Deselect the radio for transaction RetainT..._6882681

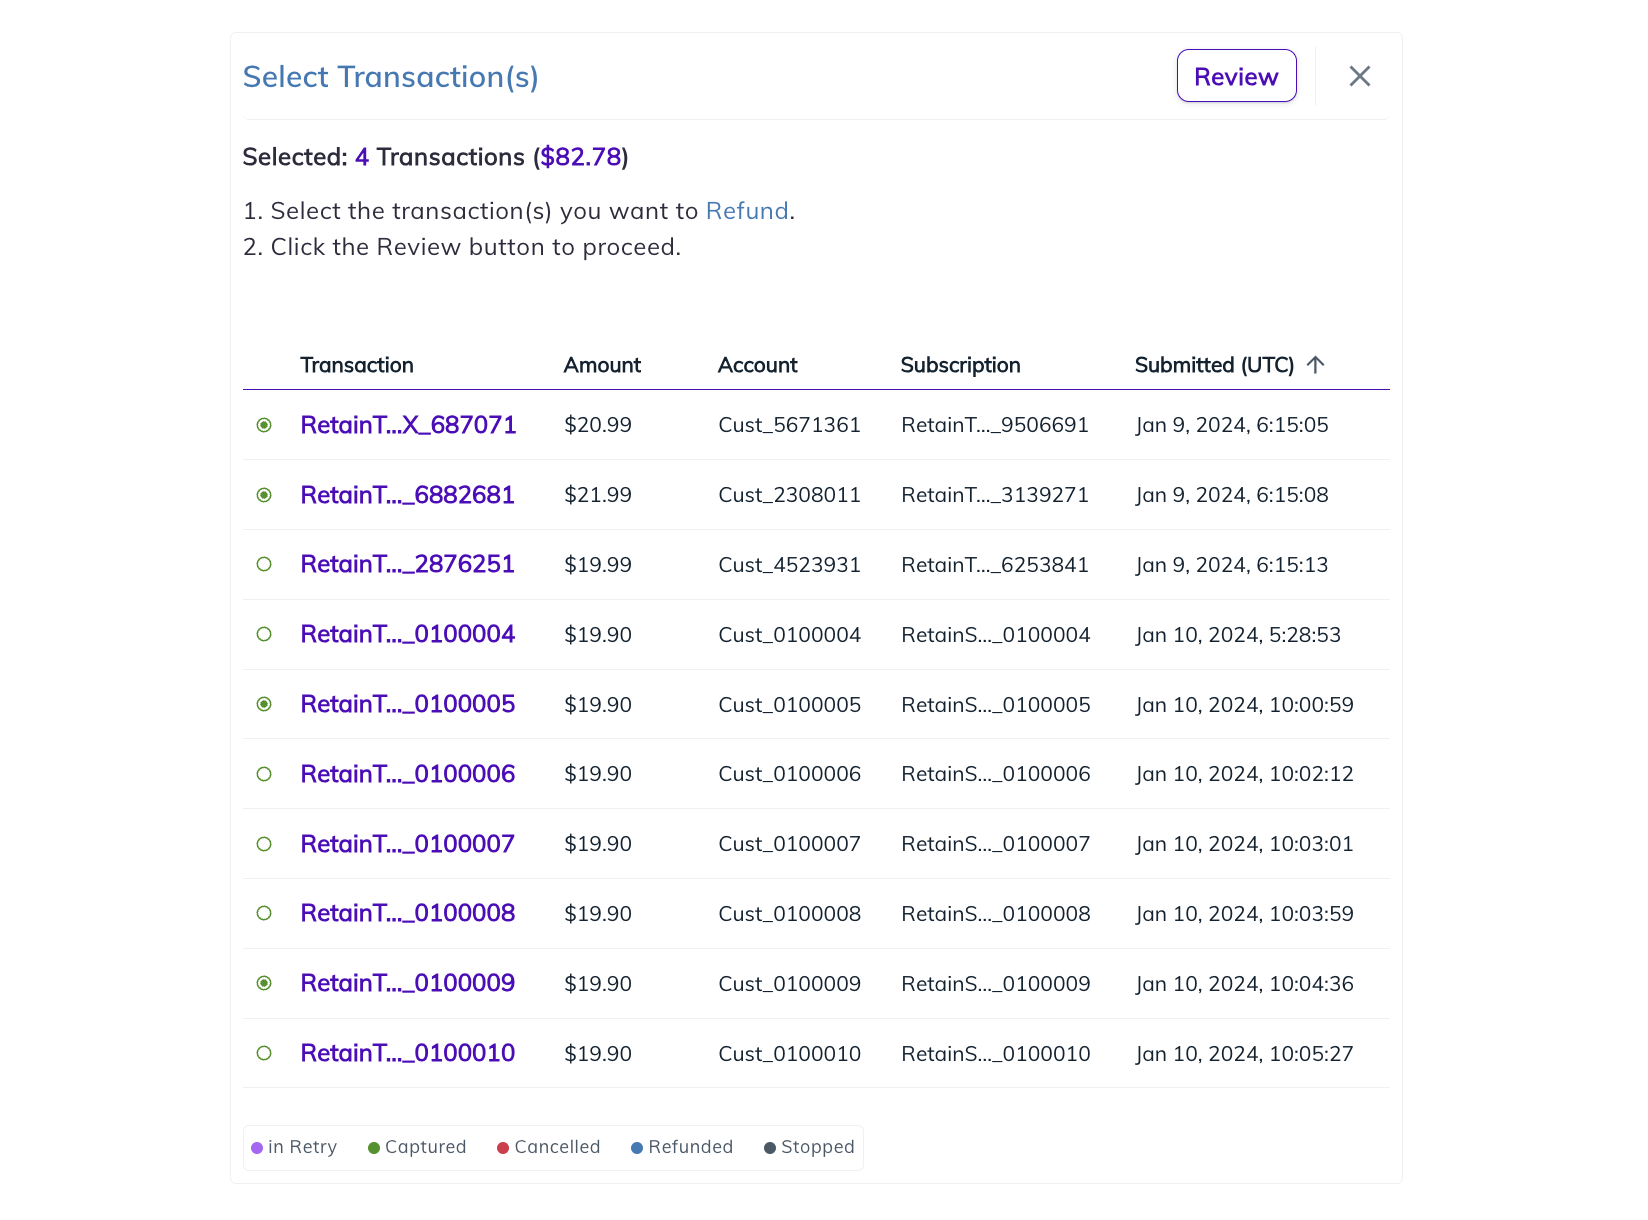(264, 495)
